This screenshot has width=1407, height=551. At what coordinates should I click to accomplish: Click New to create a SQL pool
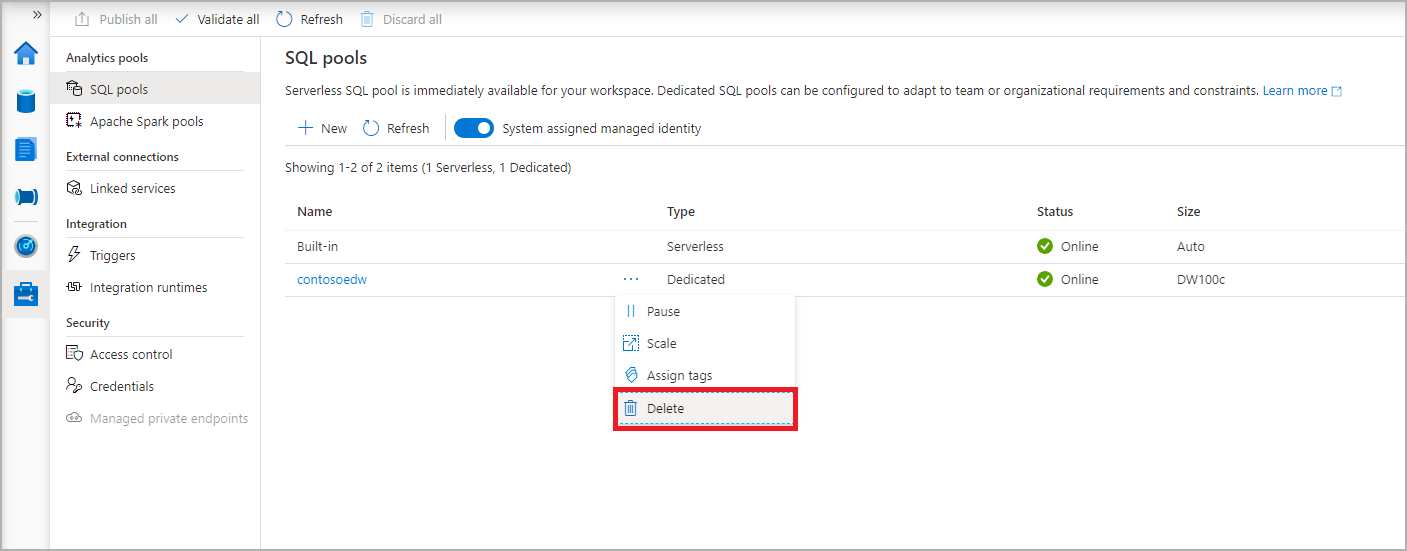coord(322,128)
